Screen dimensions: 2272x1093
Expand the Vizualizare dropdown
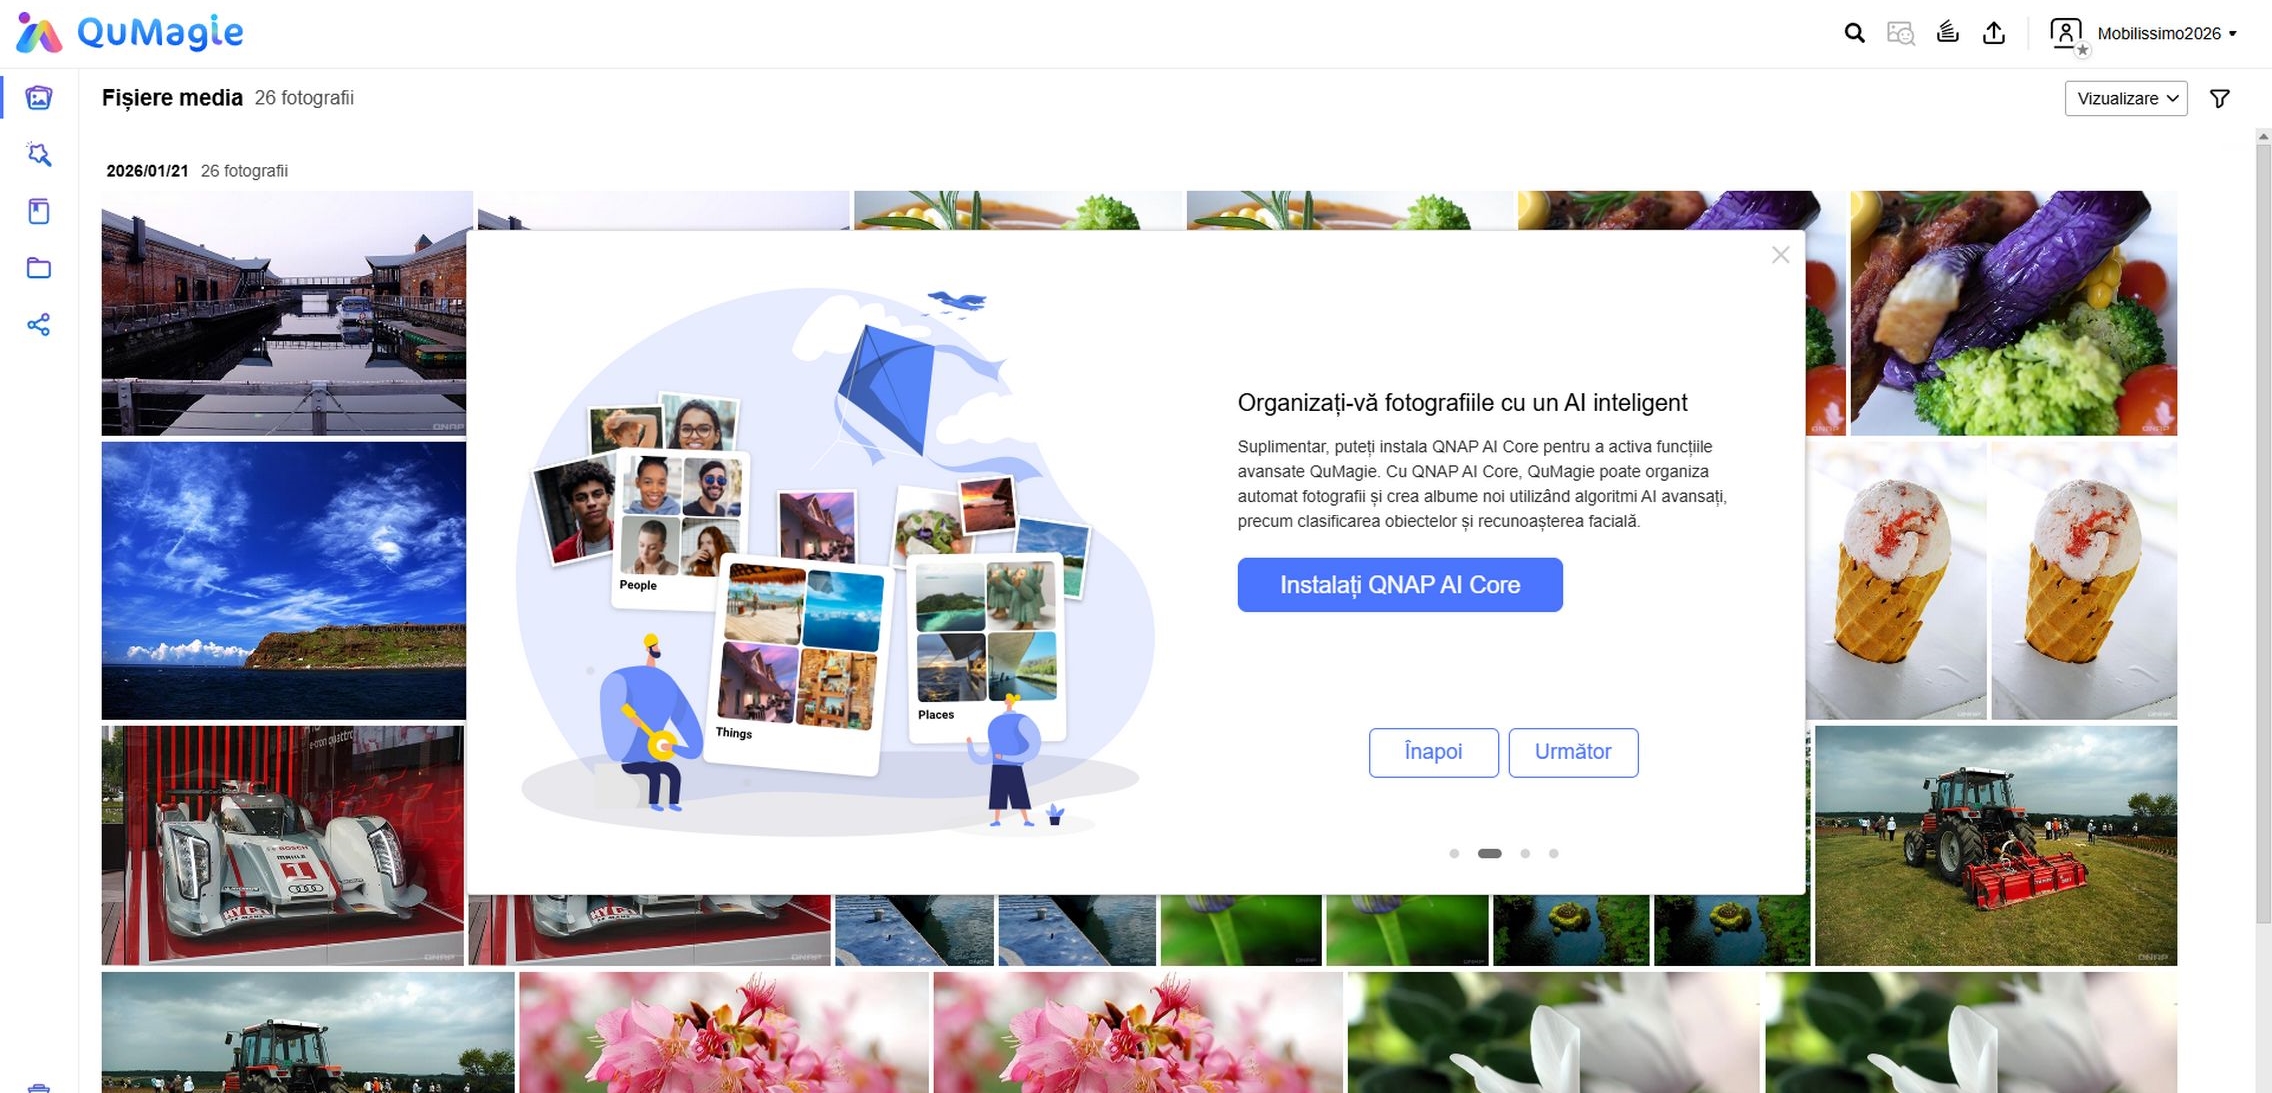click(2126, 98)
